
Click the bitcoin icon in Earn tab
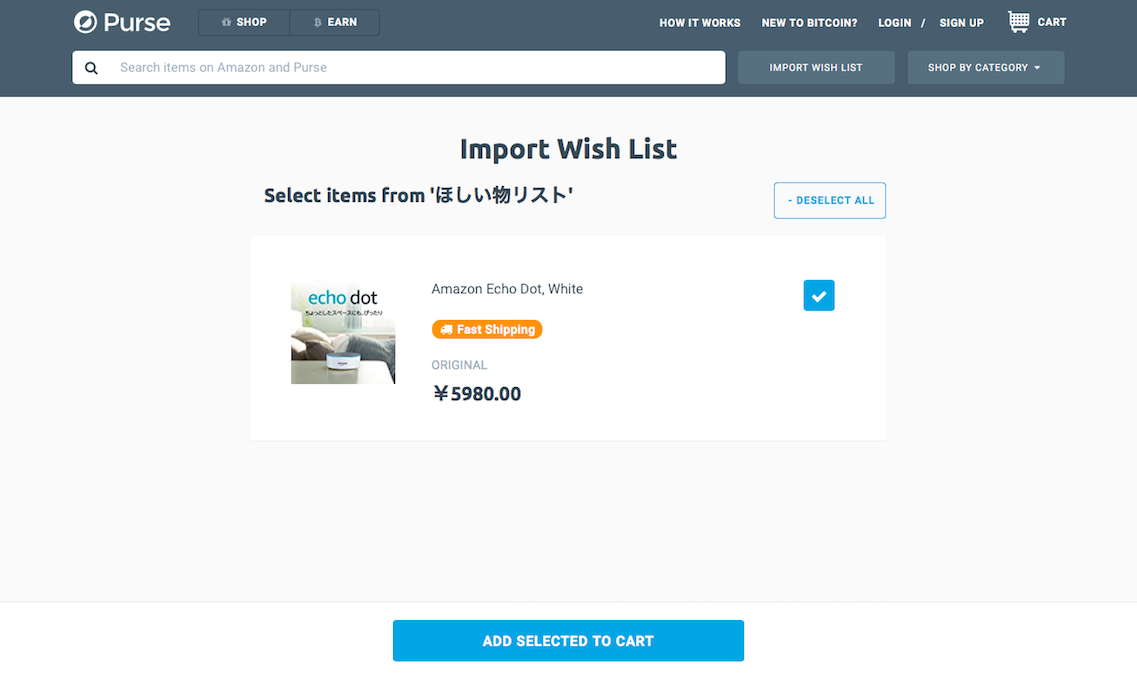tap(318, 22)
